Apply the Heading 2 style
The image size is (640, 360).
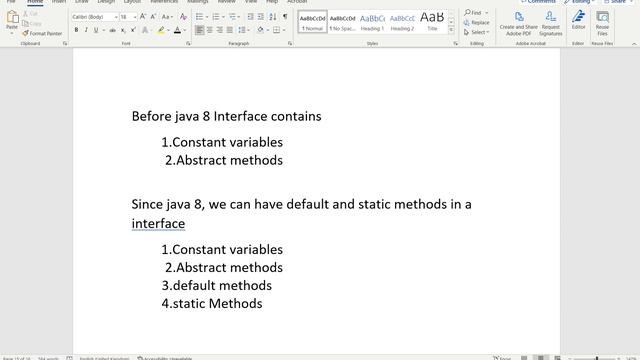pos(402,22)
